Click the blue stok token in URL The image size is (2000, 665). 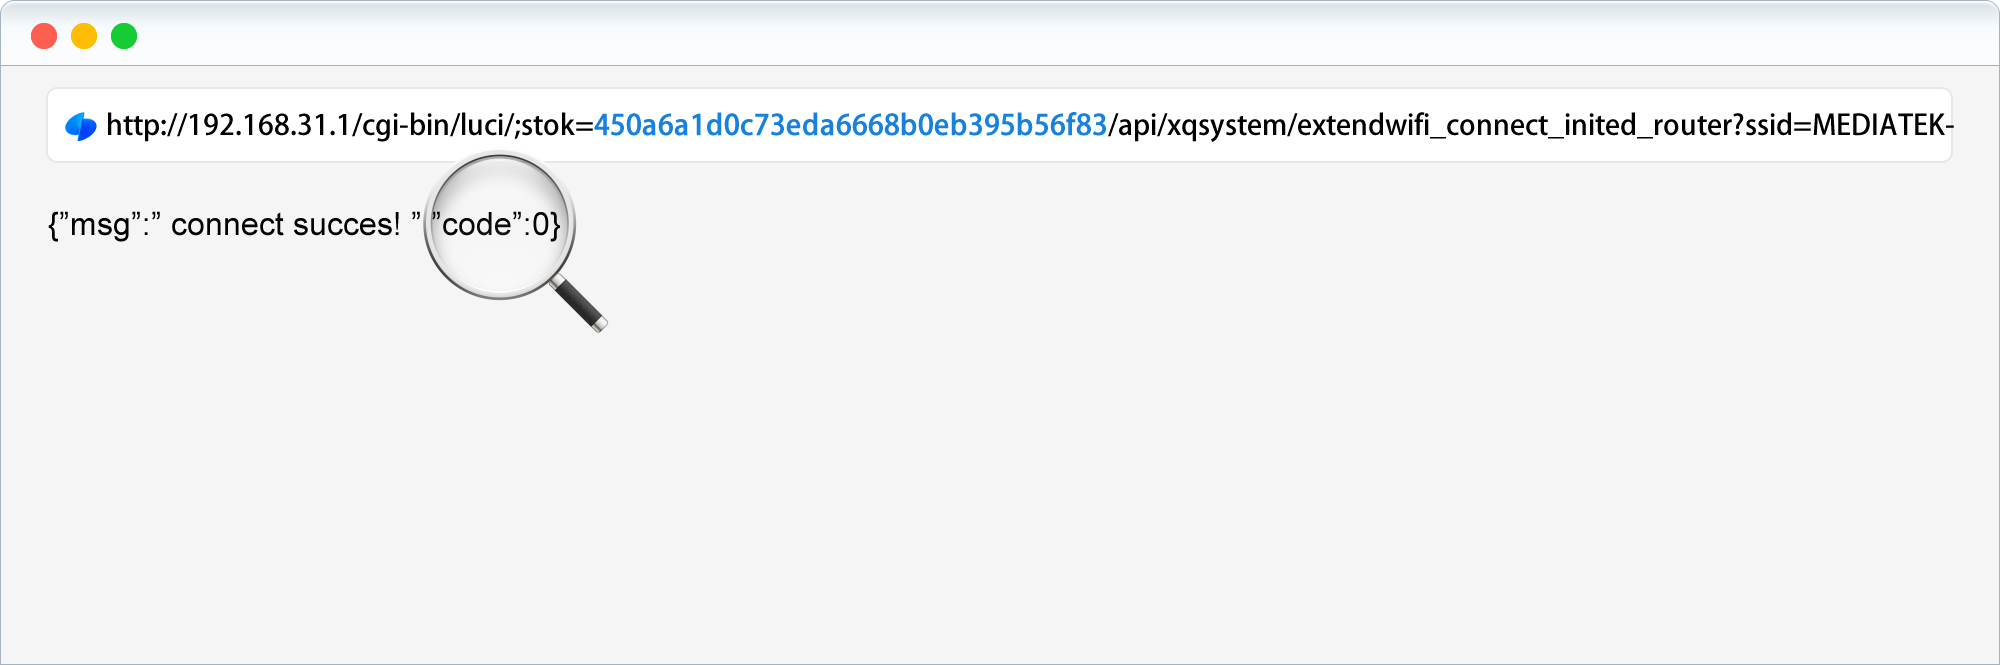tap(850, 126)
